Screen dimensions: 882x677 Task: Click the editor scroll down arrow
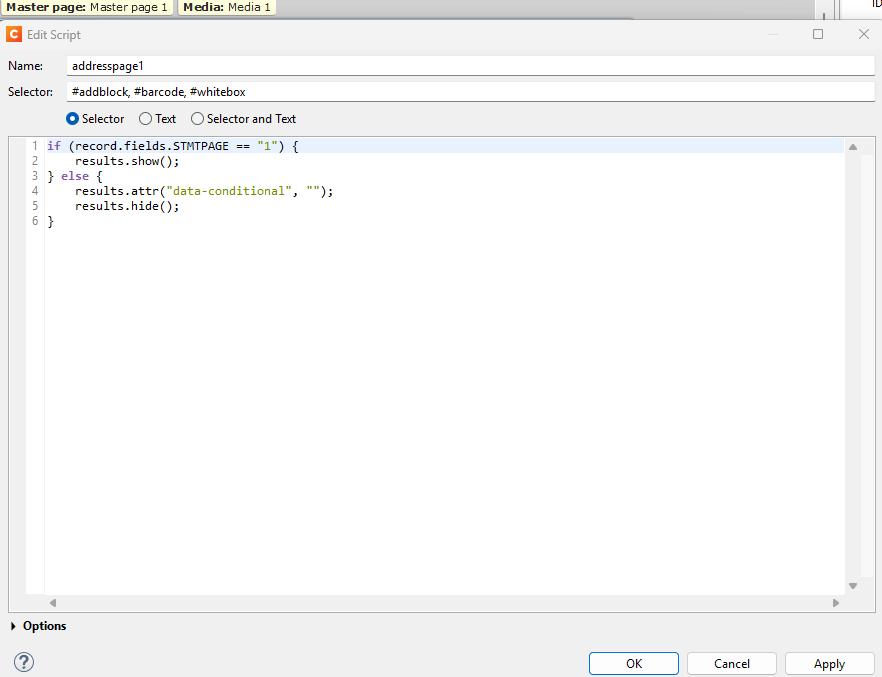click(x=853, y=585)
